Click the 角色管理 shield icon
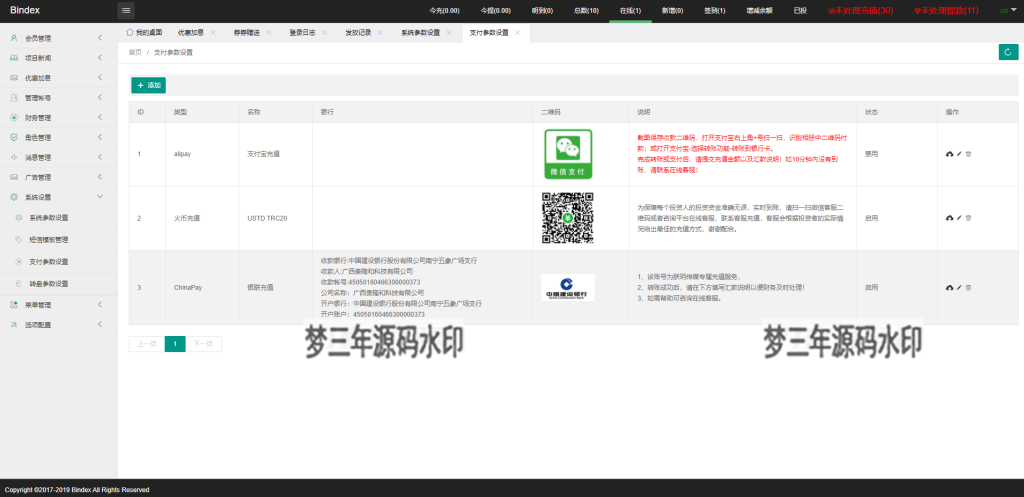This screenshot has height=497, width=1024. [x=14, y=137]
